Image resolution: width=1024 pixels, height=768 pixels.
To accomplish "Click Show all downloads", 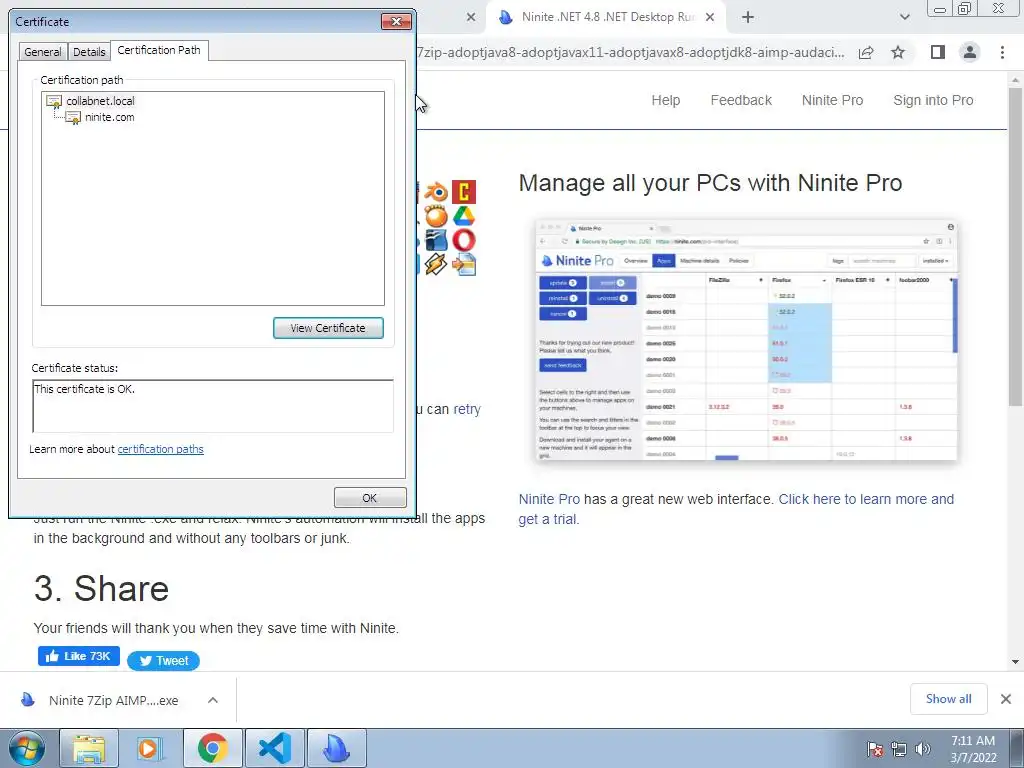I will tap(948, 699).
